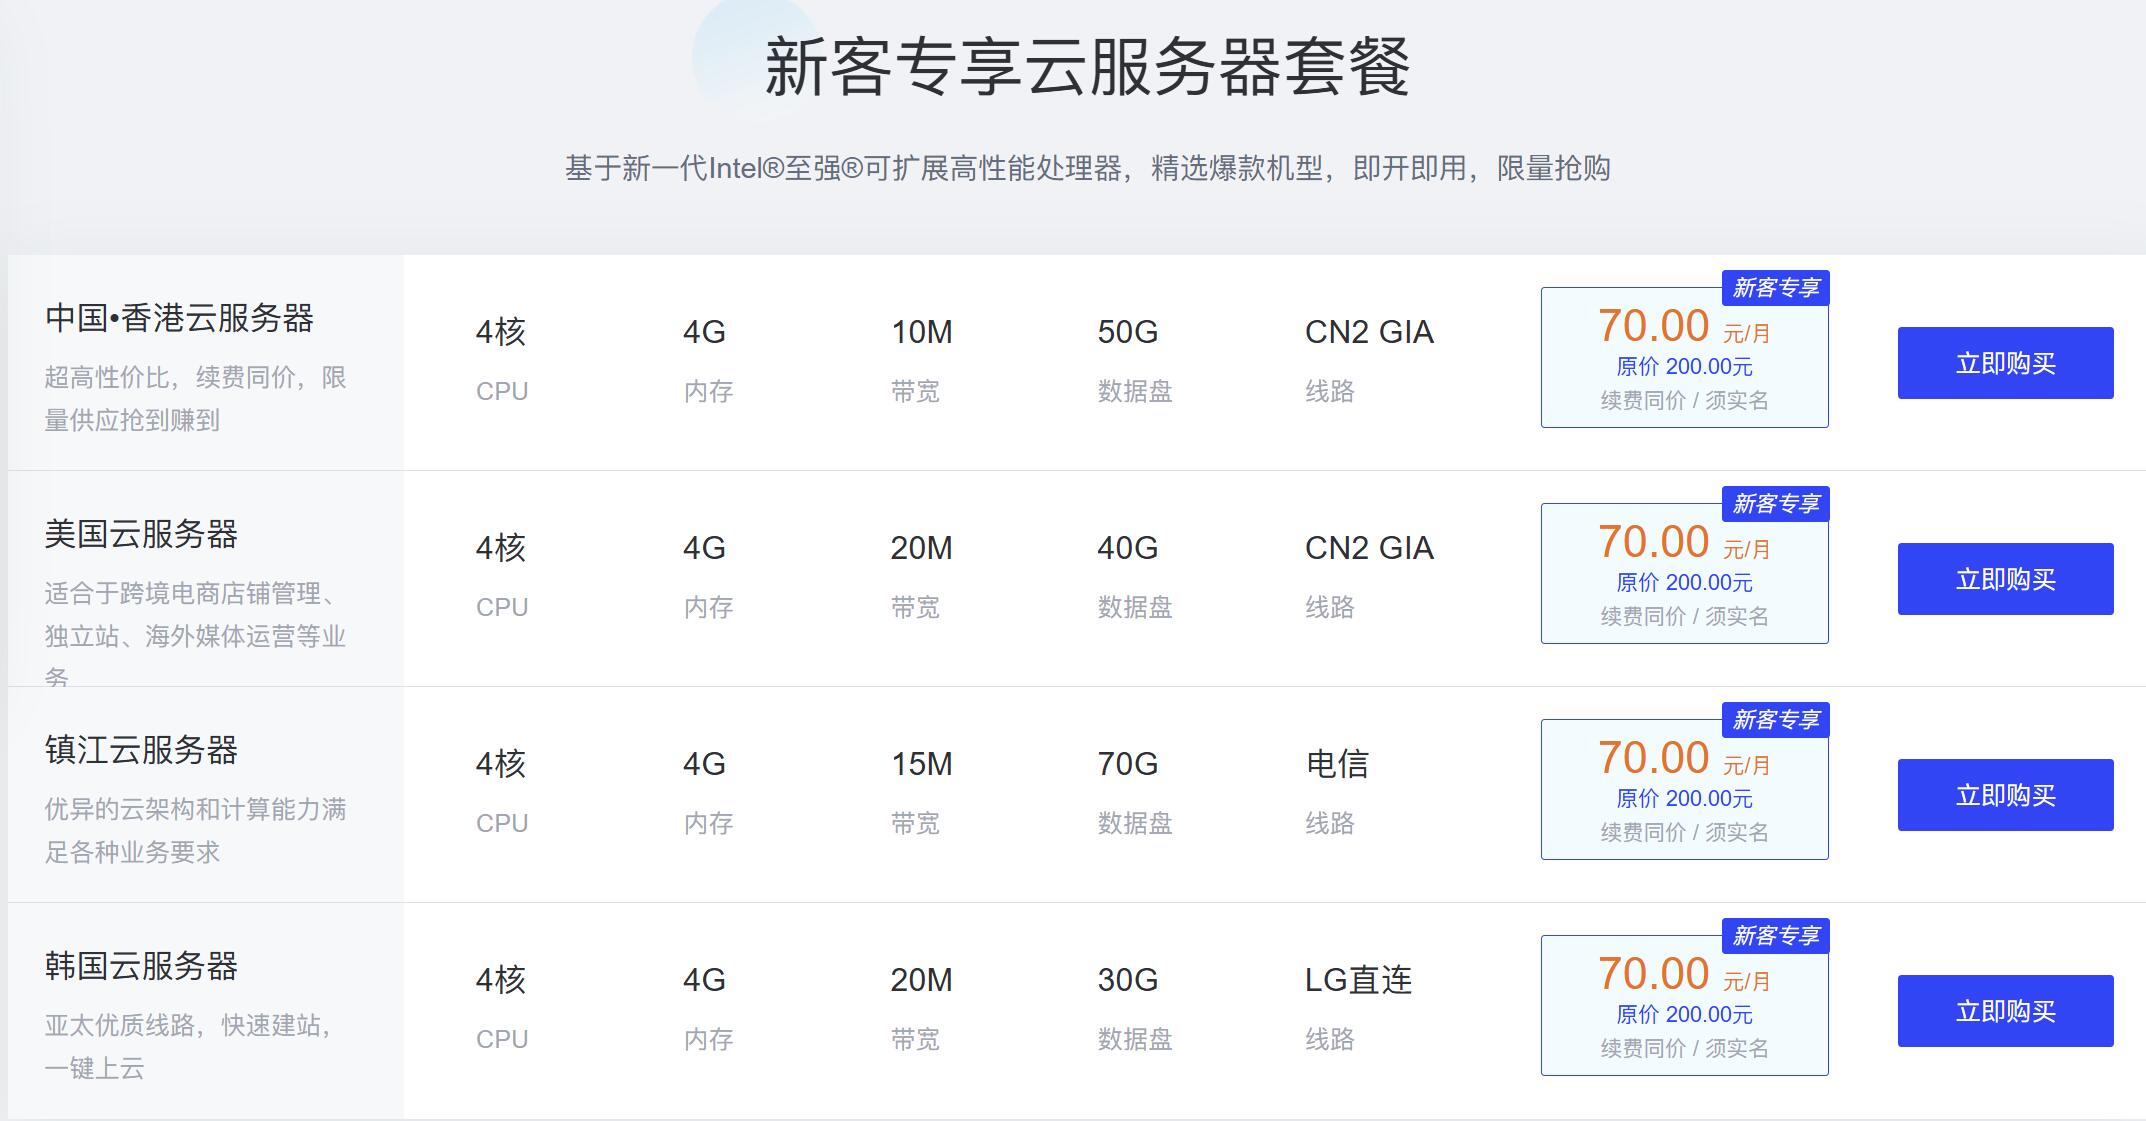
Task: Click 原价 200.00元 in Korea row
Action: coord(1685,1015)
